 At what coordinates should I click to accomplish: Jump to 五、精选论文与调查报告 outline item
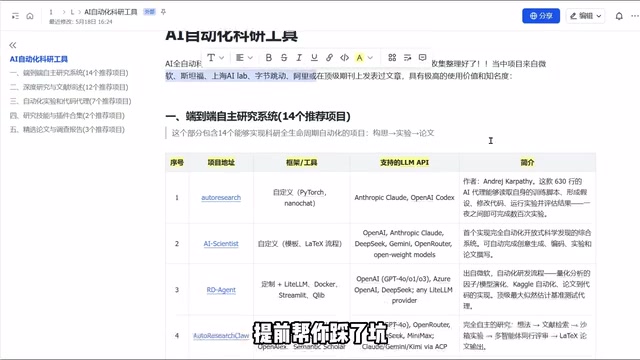click(67, 129)
